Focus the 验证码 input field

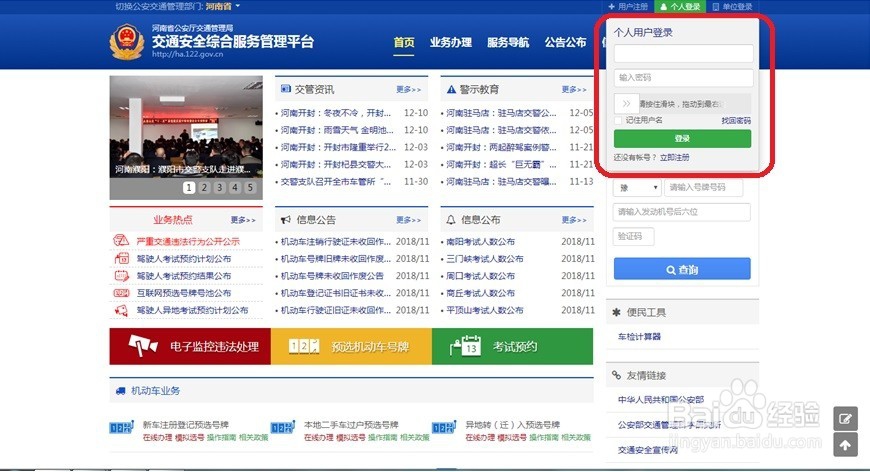(634, 236)
